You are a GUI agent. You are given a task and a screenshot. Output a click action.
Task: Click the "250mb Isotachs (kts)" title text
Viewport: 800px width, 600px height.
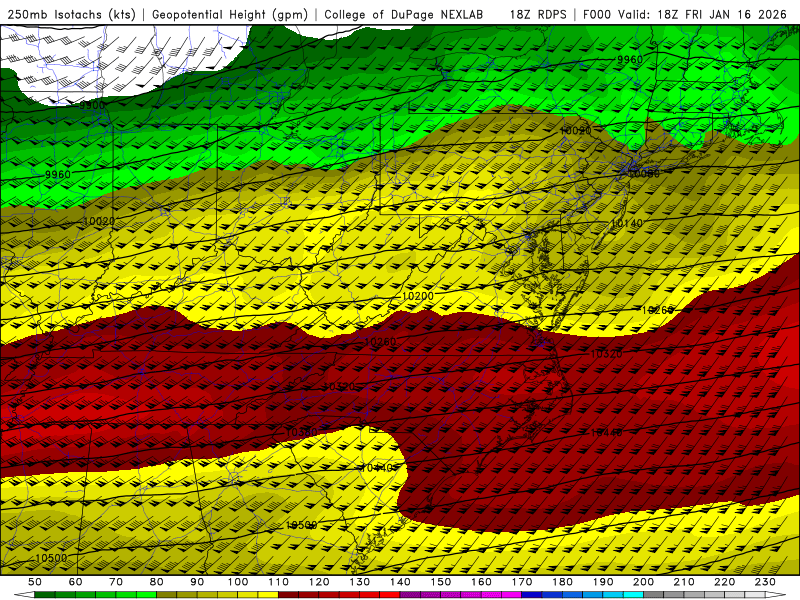click(72, 14)
